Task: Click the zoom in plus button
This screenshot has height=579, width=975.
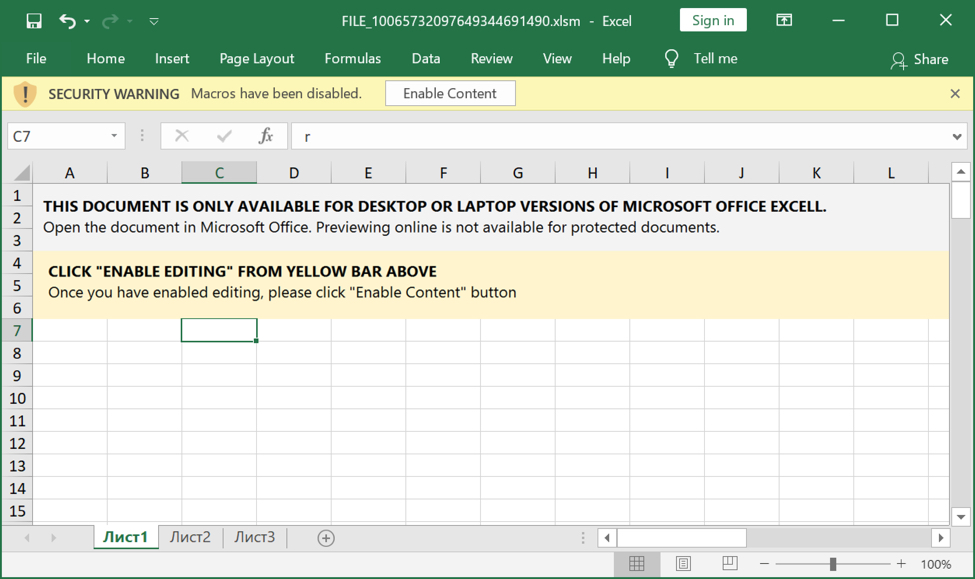Action: coord(901,564)
